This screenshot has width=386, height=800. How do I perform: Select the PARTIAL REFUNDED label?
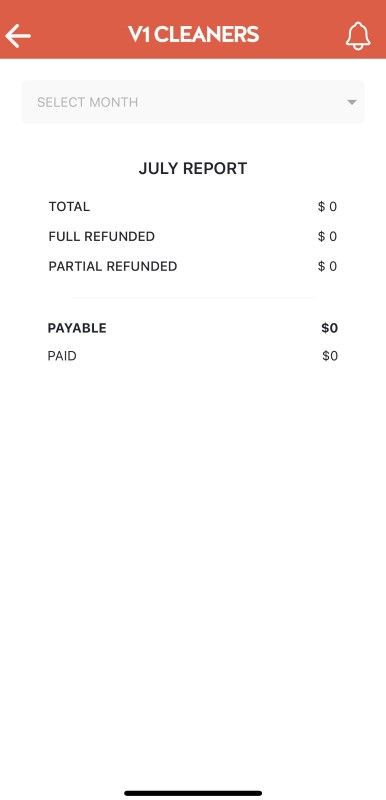coord(113,266)
